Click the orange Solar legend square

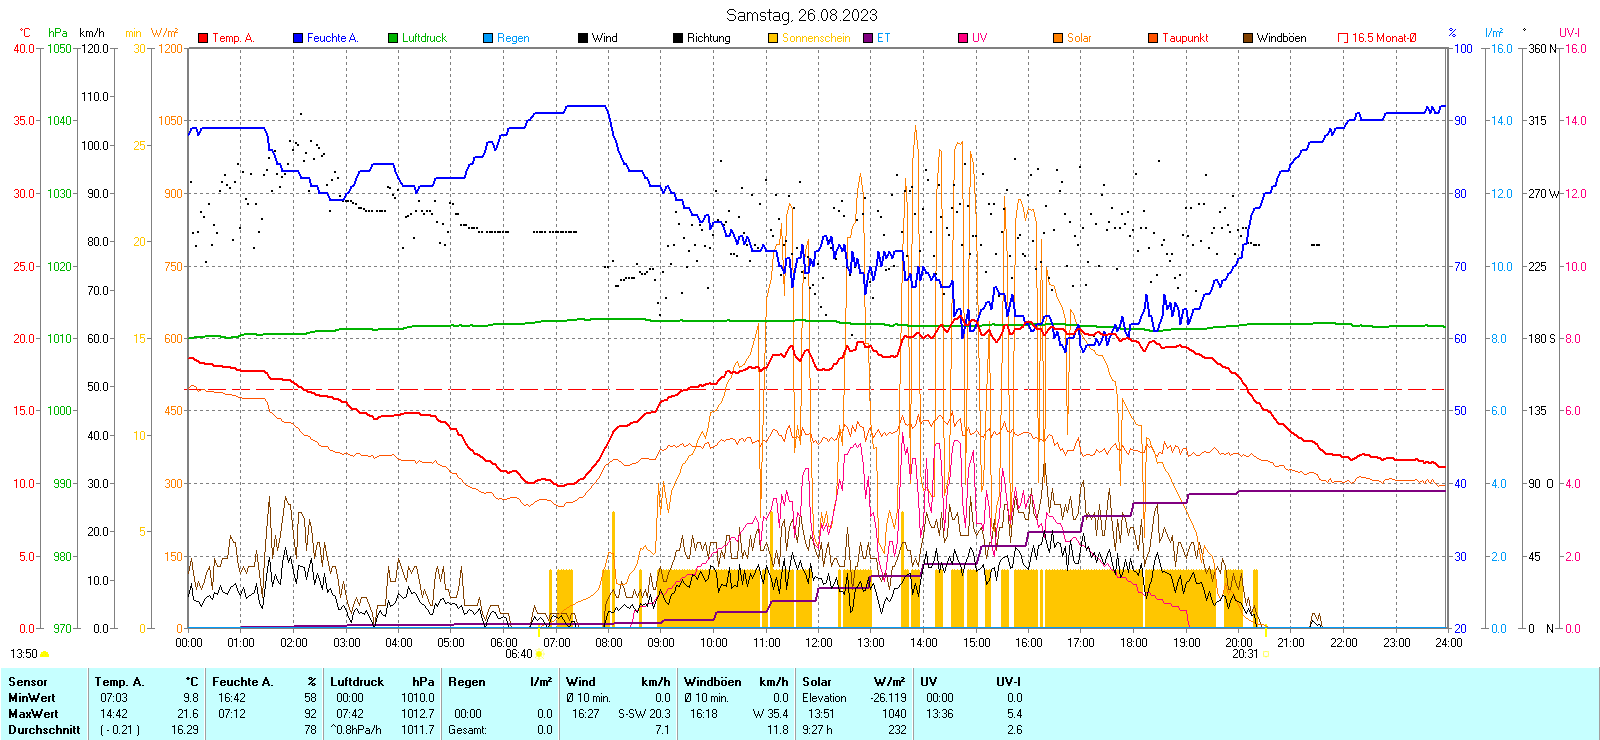(x=1058, y=38)
